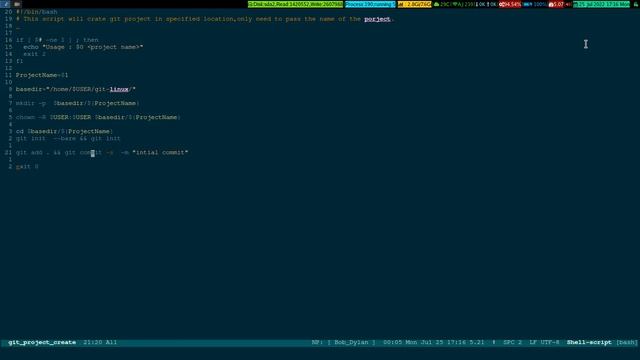
Task: Select the lock icon at top right corner
Action: [x=635, y=4]
